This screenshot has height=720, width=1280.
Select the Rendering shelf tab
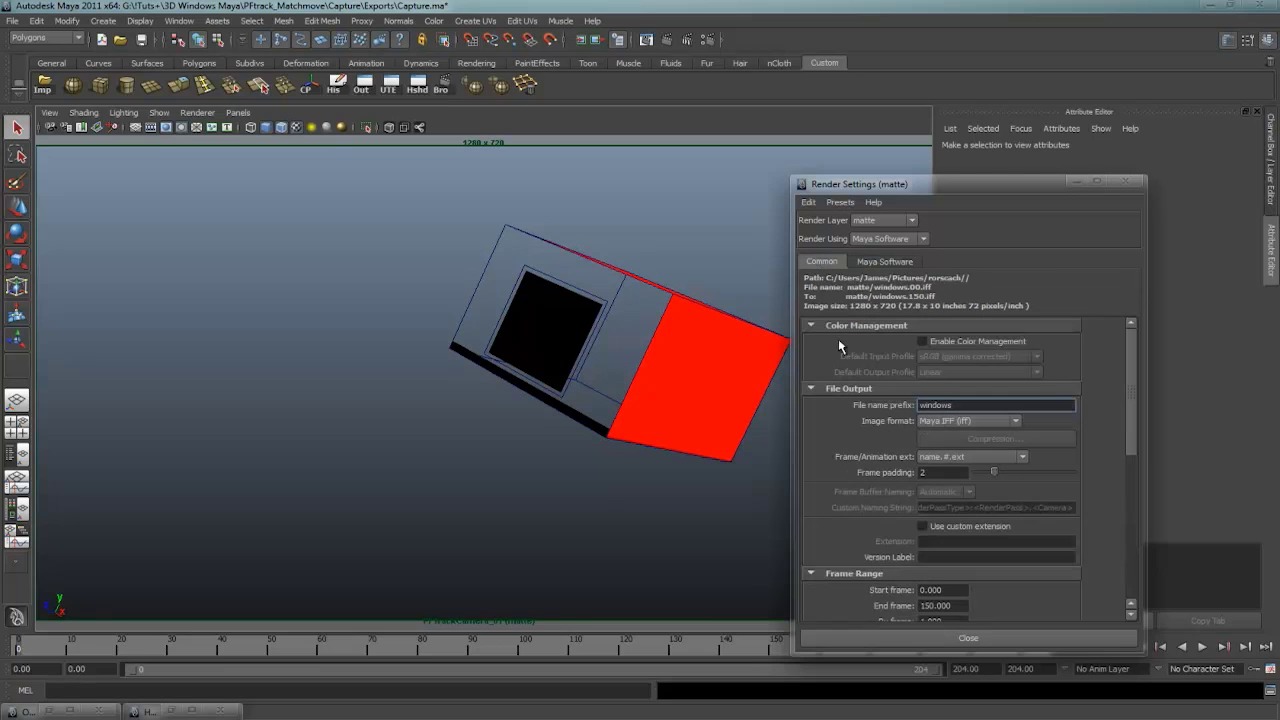(x=476, y=63)
